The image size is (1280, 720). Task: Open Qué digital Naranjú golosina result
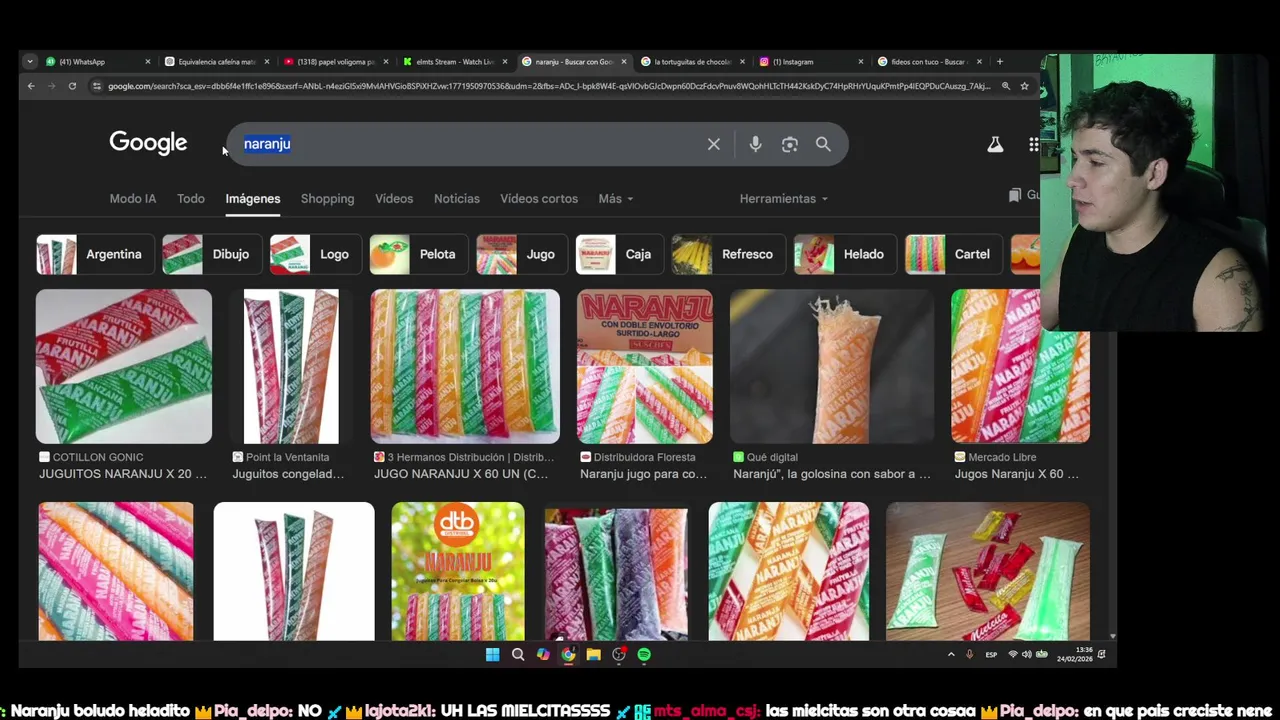click(832, 366)
